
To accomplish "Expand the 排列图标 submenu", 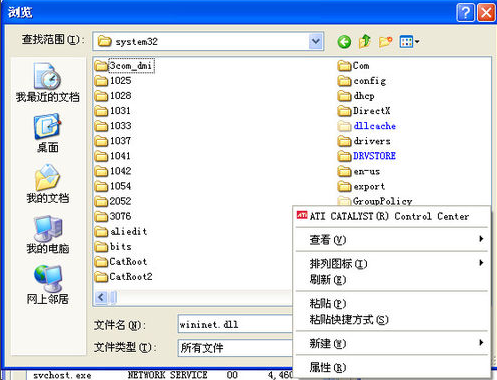I will (391, 264).
